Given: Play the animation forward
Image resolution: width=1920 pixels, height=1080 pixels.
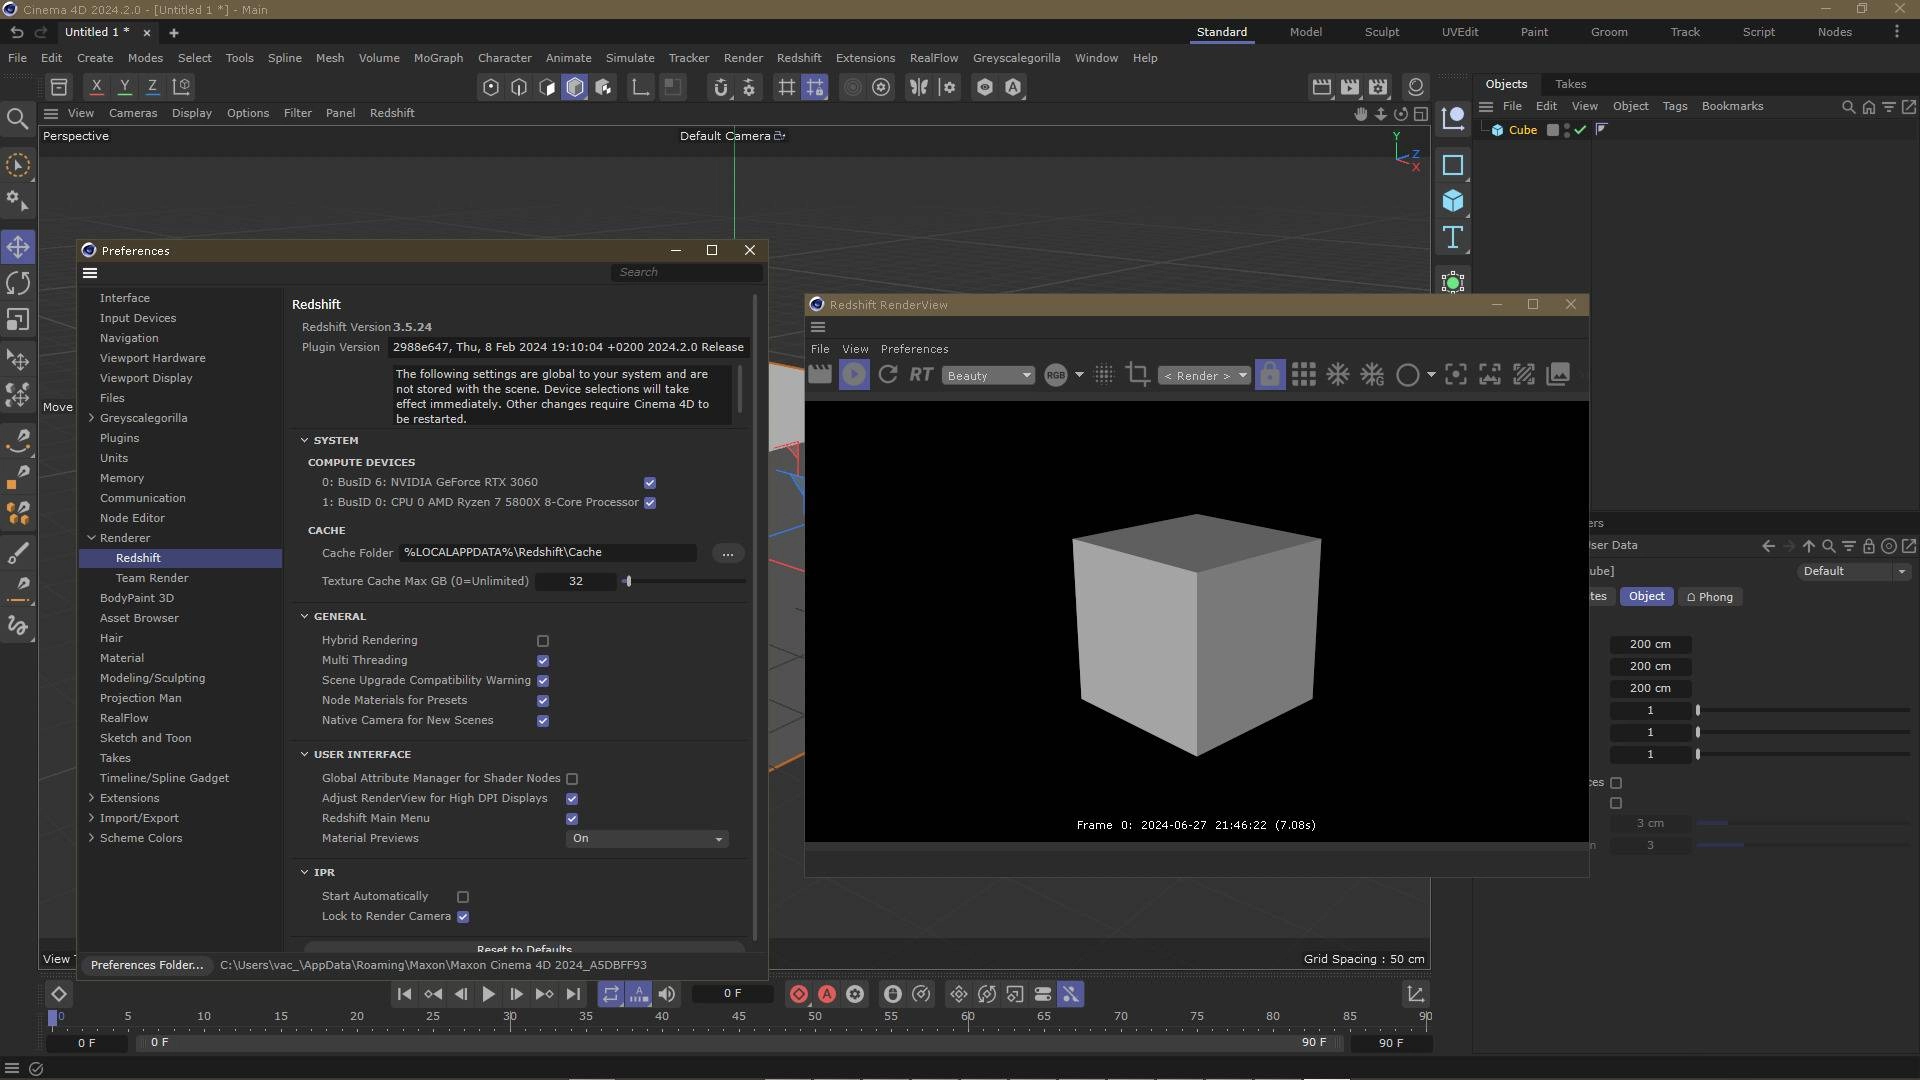Looking at the screenshot, I should (x=489, y=994).
